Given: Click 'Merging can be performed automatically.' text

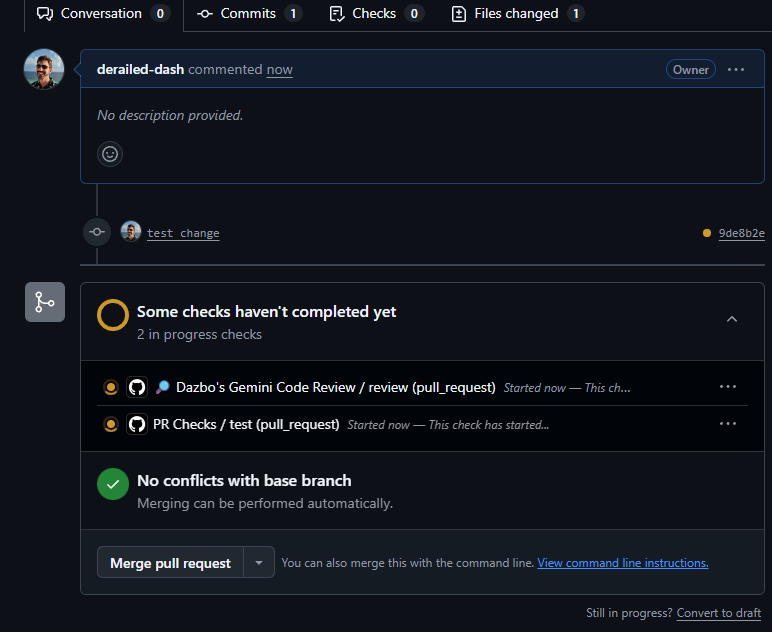Looking at the screenshot, I should [x=265, y=504].
